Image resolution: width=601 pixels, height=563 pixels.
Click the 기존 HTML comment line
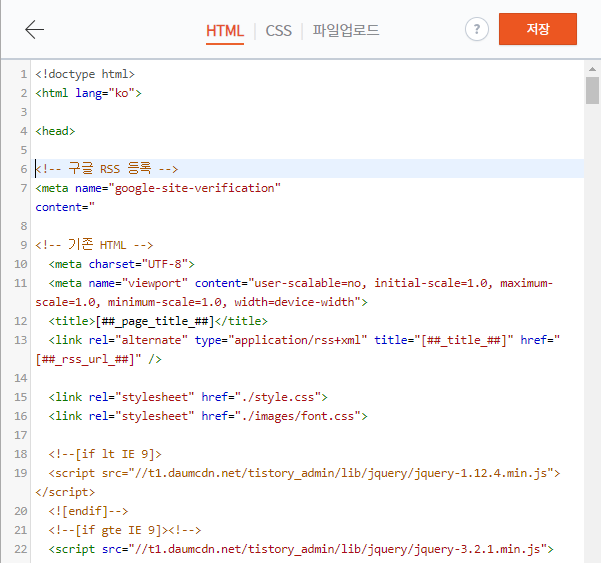pyautogui.click(x=94, y=245)
